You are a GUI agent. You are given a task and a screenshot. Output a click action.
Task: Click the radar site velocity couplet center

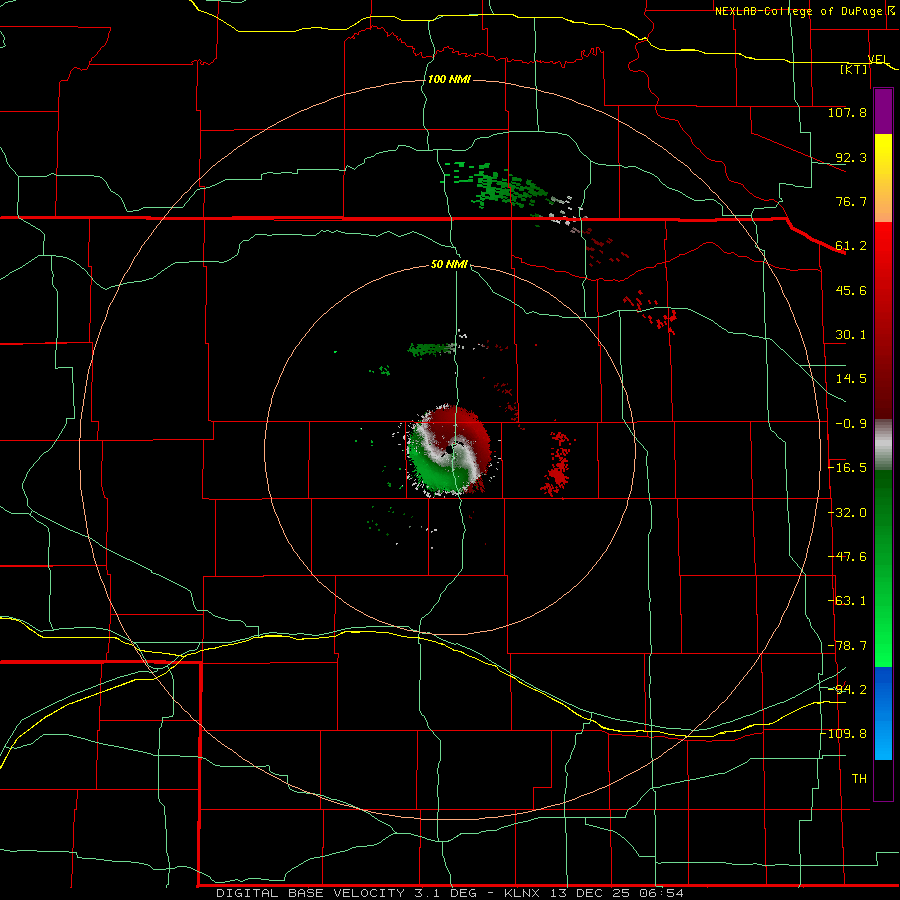click(x=450, y=451)
